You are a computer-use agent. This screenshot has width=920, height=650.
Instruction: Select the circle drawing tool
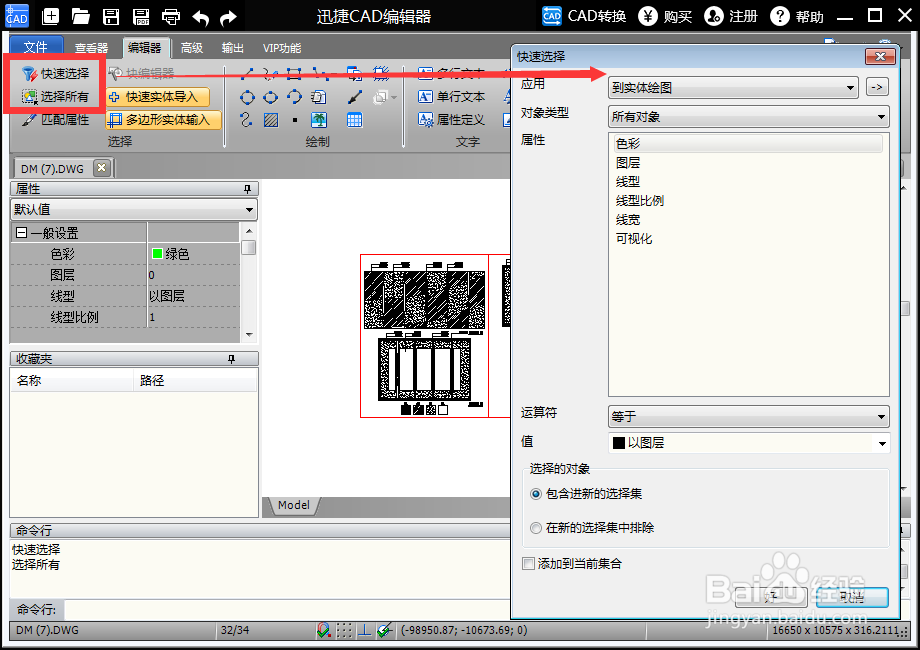point(247,98)
